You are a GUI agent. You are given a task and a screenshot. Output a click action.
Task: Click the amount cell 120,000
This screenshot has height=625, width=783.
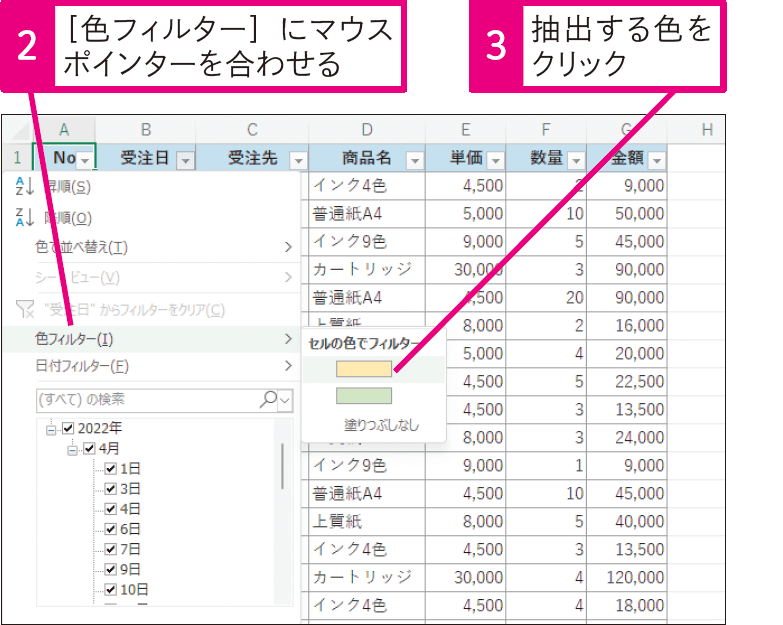pos(627,577)
